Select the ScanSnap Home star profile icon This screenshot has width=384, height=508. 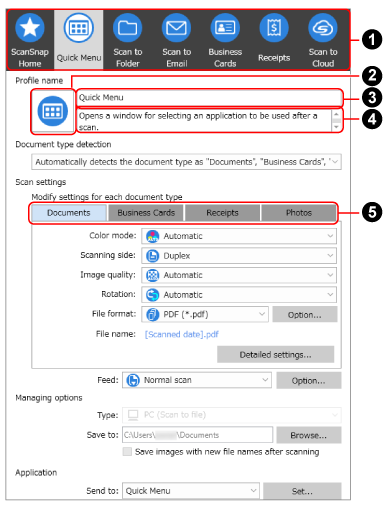point(30,28)
